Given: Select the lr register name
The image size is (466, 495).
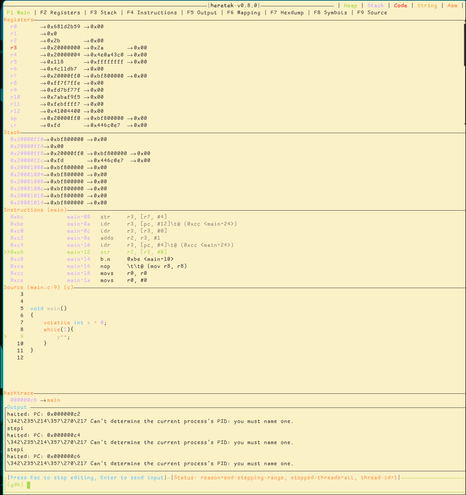Looking at the screenshot, I should pos(13,125).
